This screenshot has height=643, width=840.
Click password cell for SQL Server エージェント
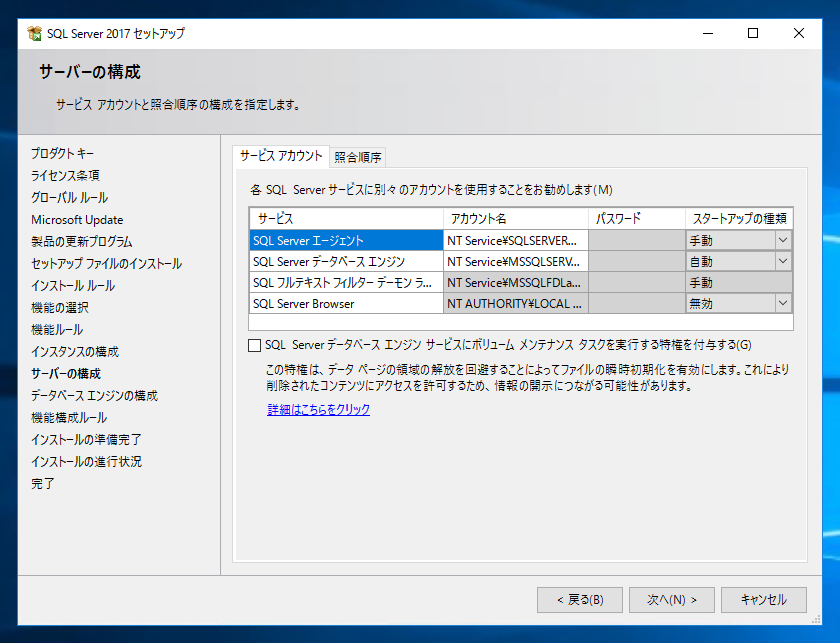(637, 240)
